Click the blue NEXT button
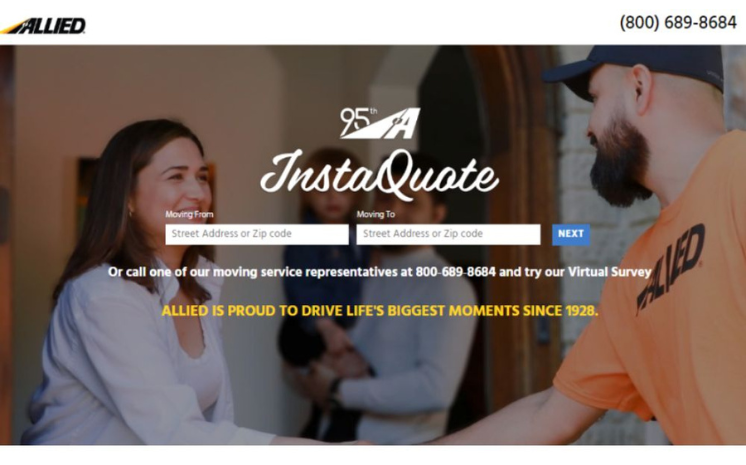This screenshot has width=746, height=465. coord(571,234)
